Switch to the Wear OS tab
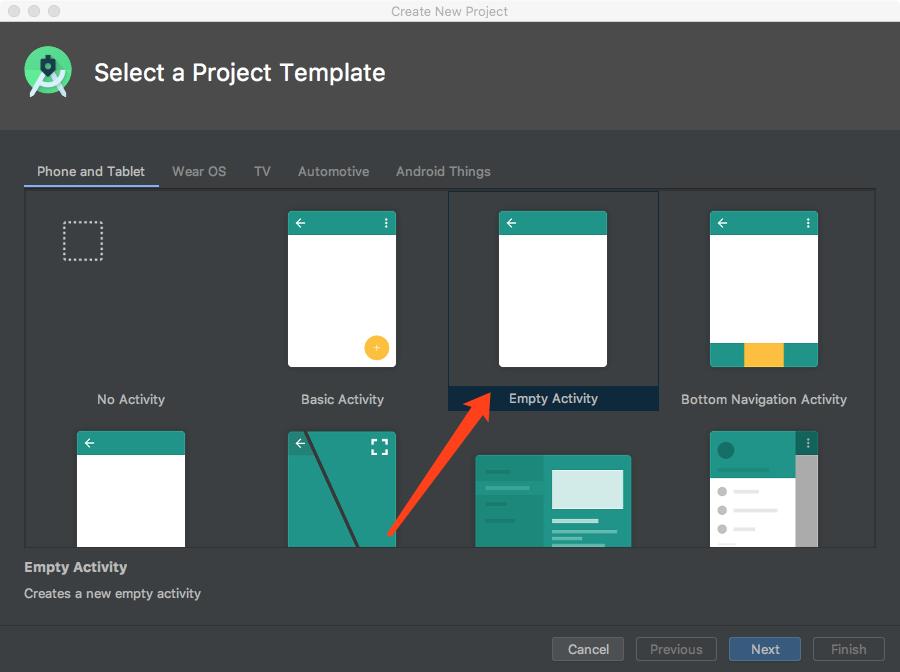Viewport: 900px width, 672px height. [198, 171]
